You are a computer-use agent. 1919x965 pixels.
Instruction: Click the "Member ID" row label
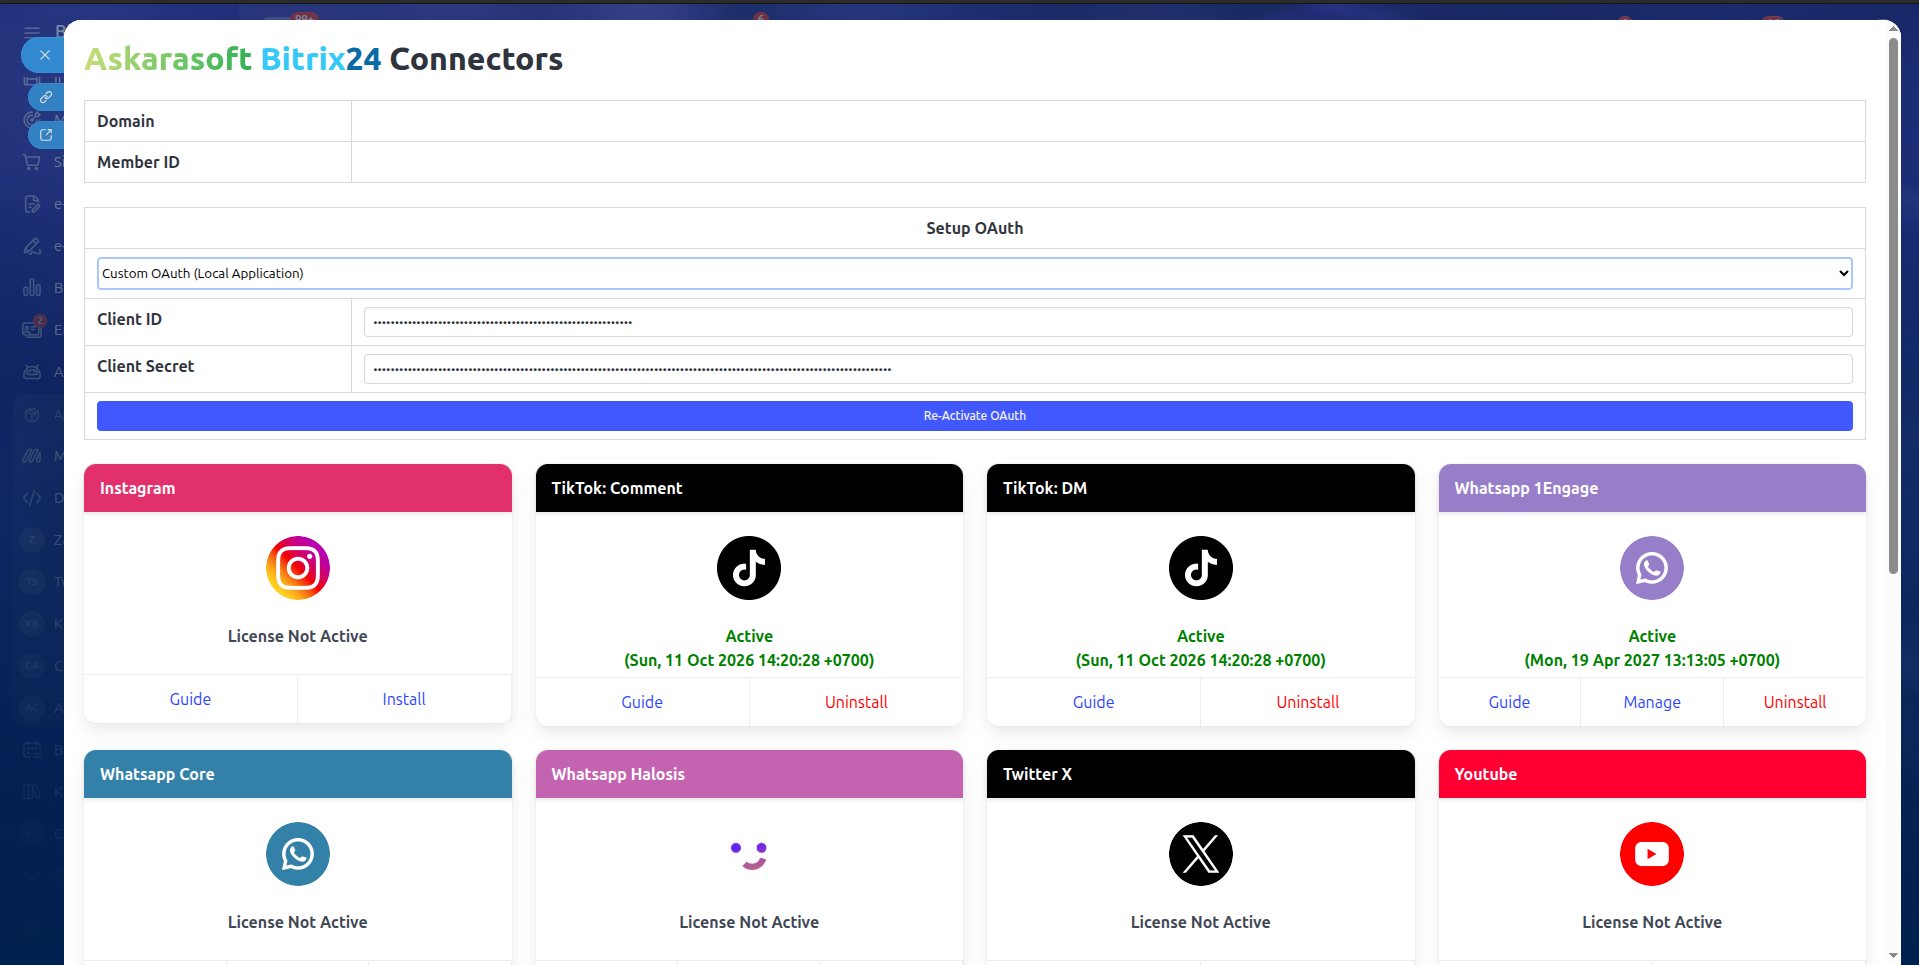pos(138,162)
